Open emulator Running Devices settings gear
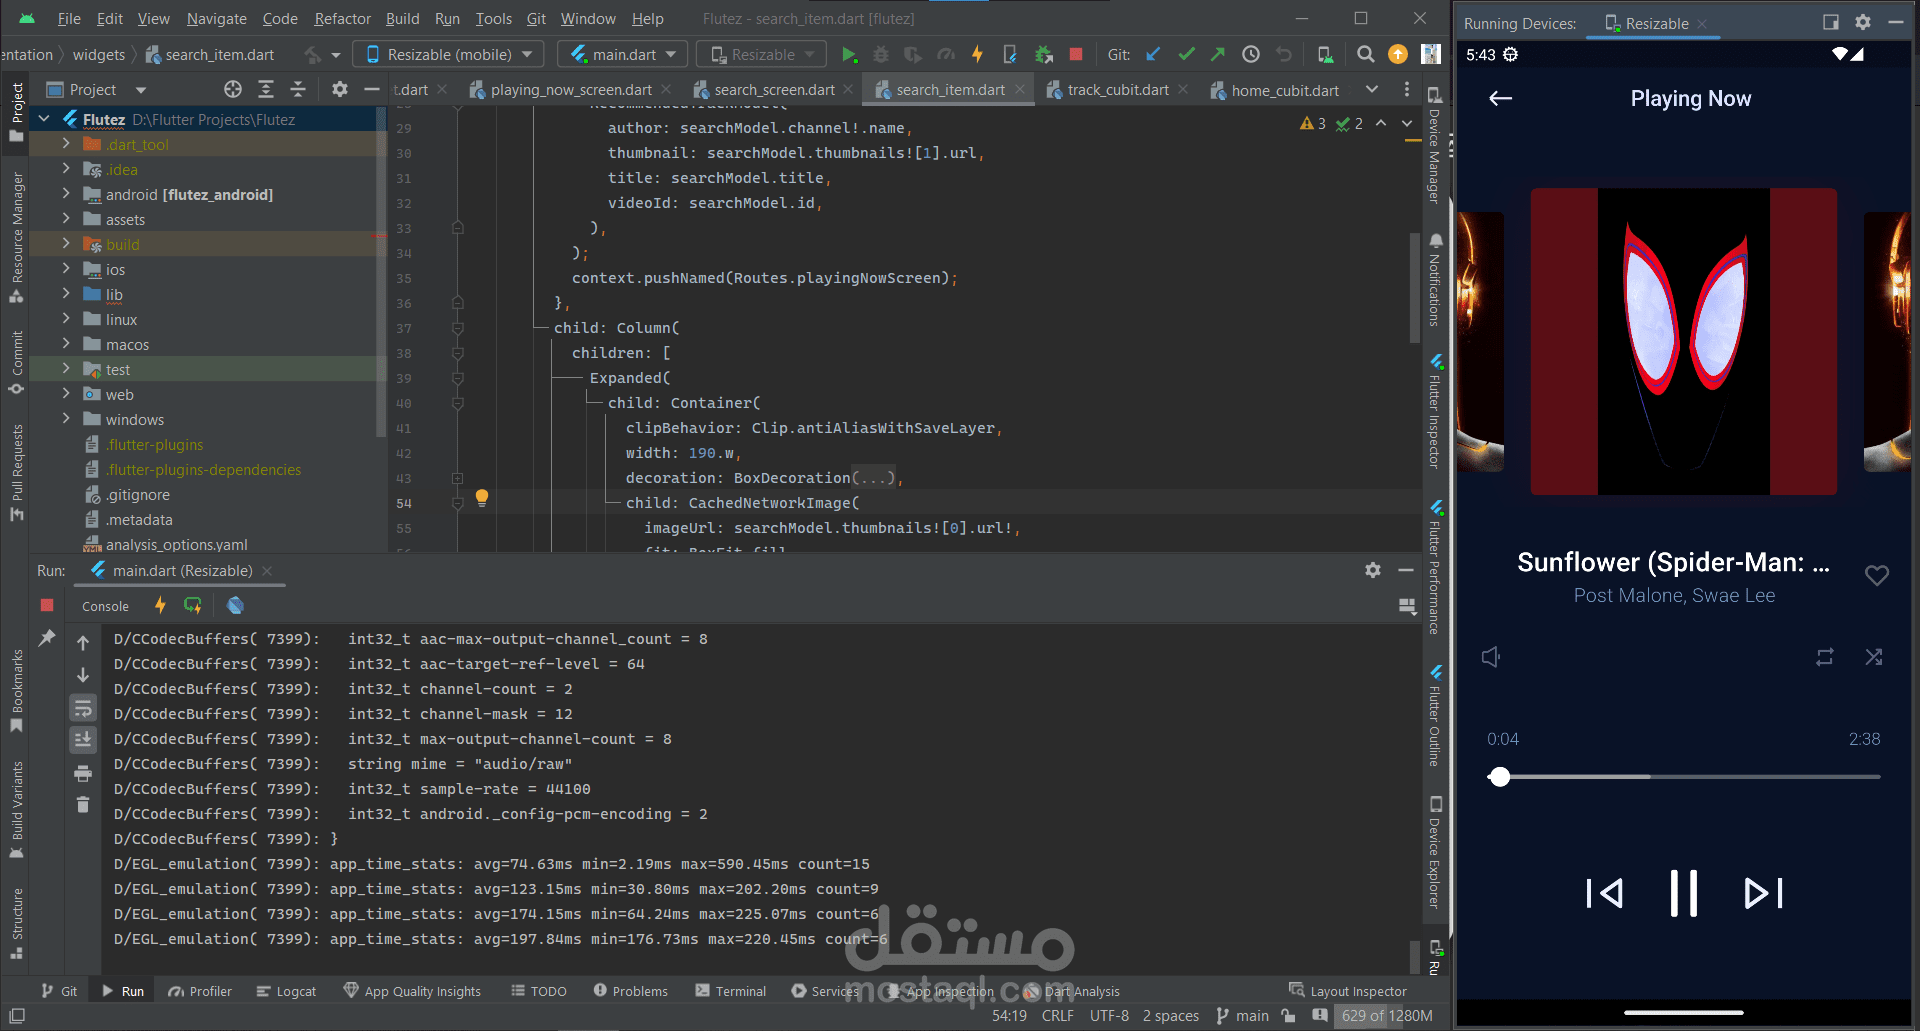The width and height of the screenshot is (1920, 1031). [x=1863, y=22]
